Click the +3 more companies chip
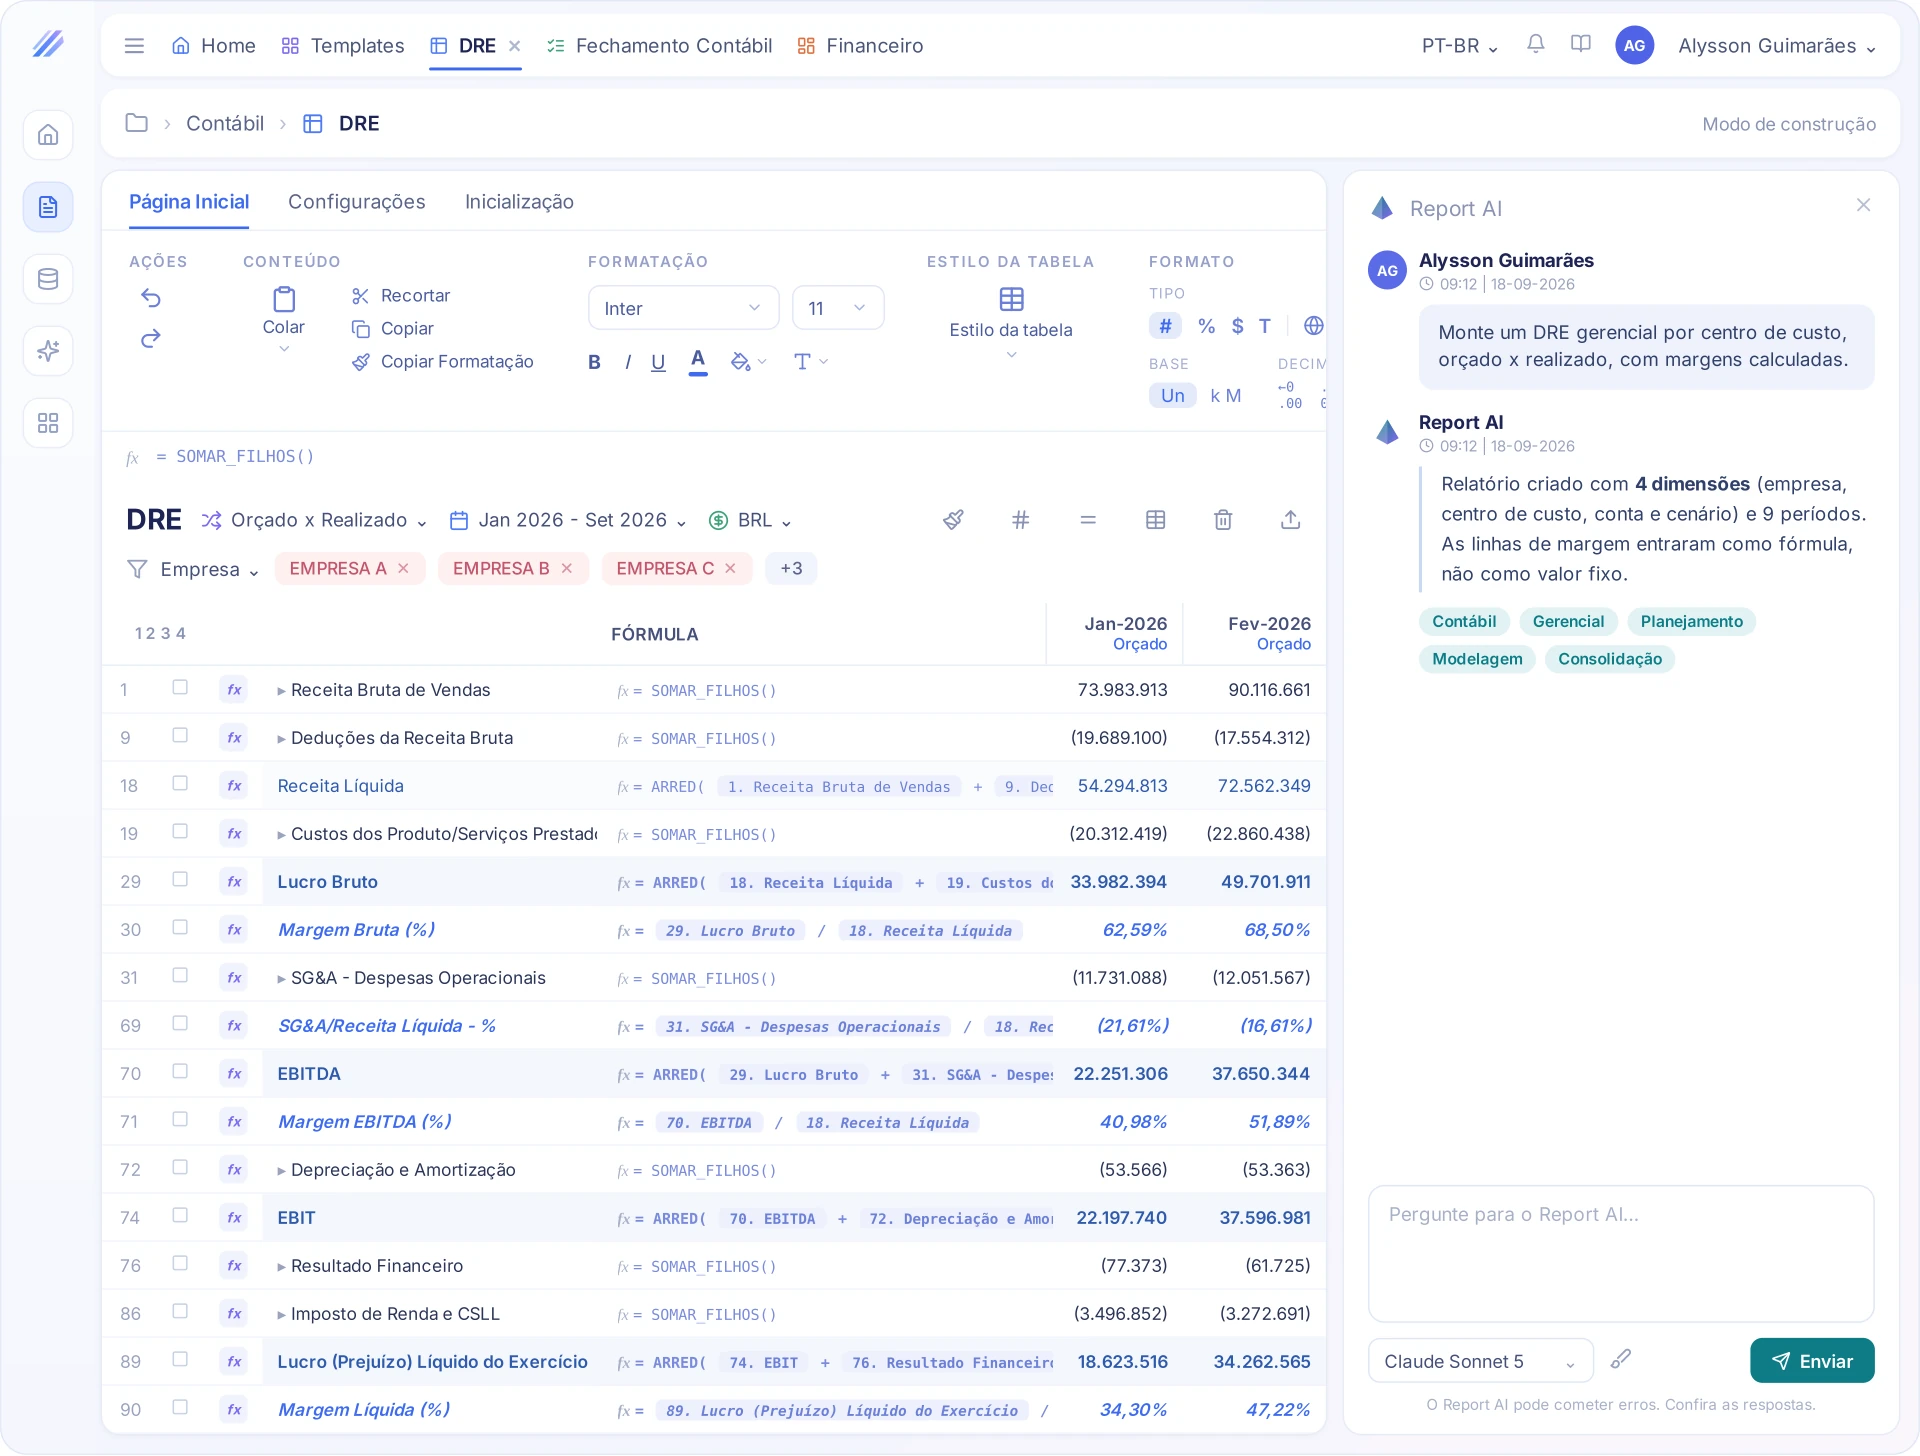Viewport: 1920px width, 1456px height. pos(791,569)
